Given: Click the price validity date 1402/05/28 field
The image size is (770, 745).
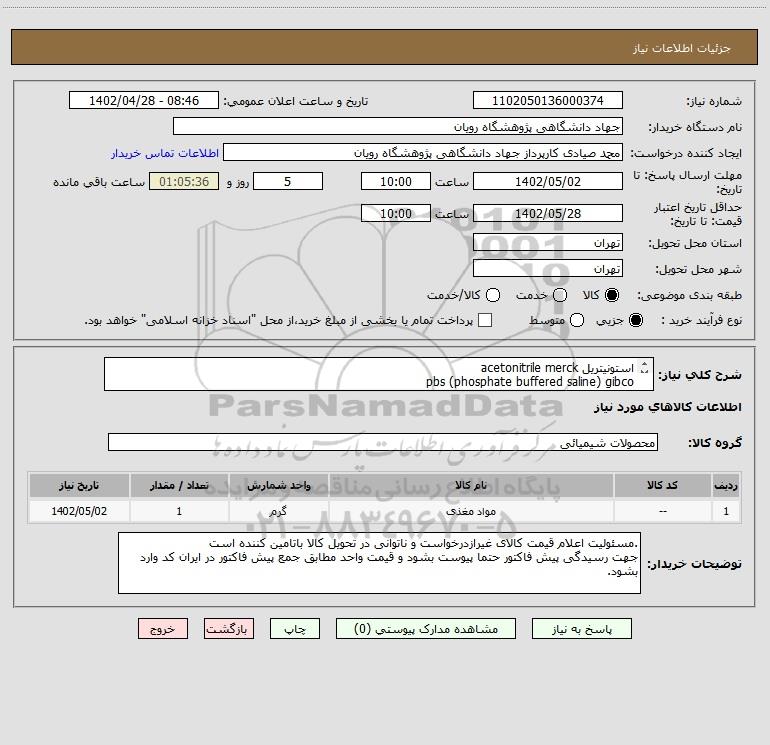Looking at the screenshot, I should [x=548, y=213].
